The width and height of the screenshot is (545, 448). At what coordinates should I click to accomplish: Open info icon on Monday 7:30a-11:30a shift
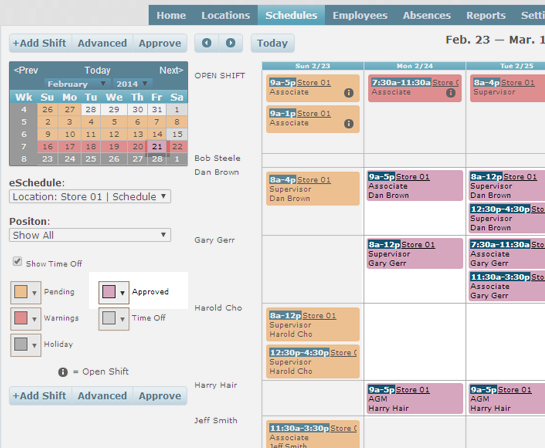pos(450,93)
